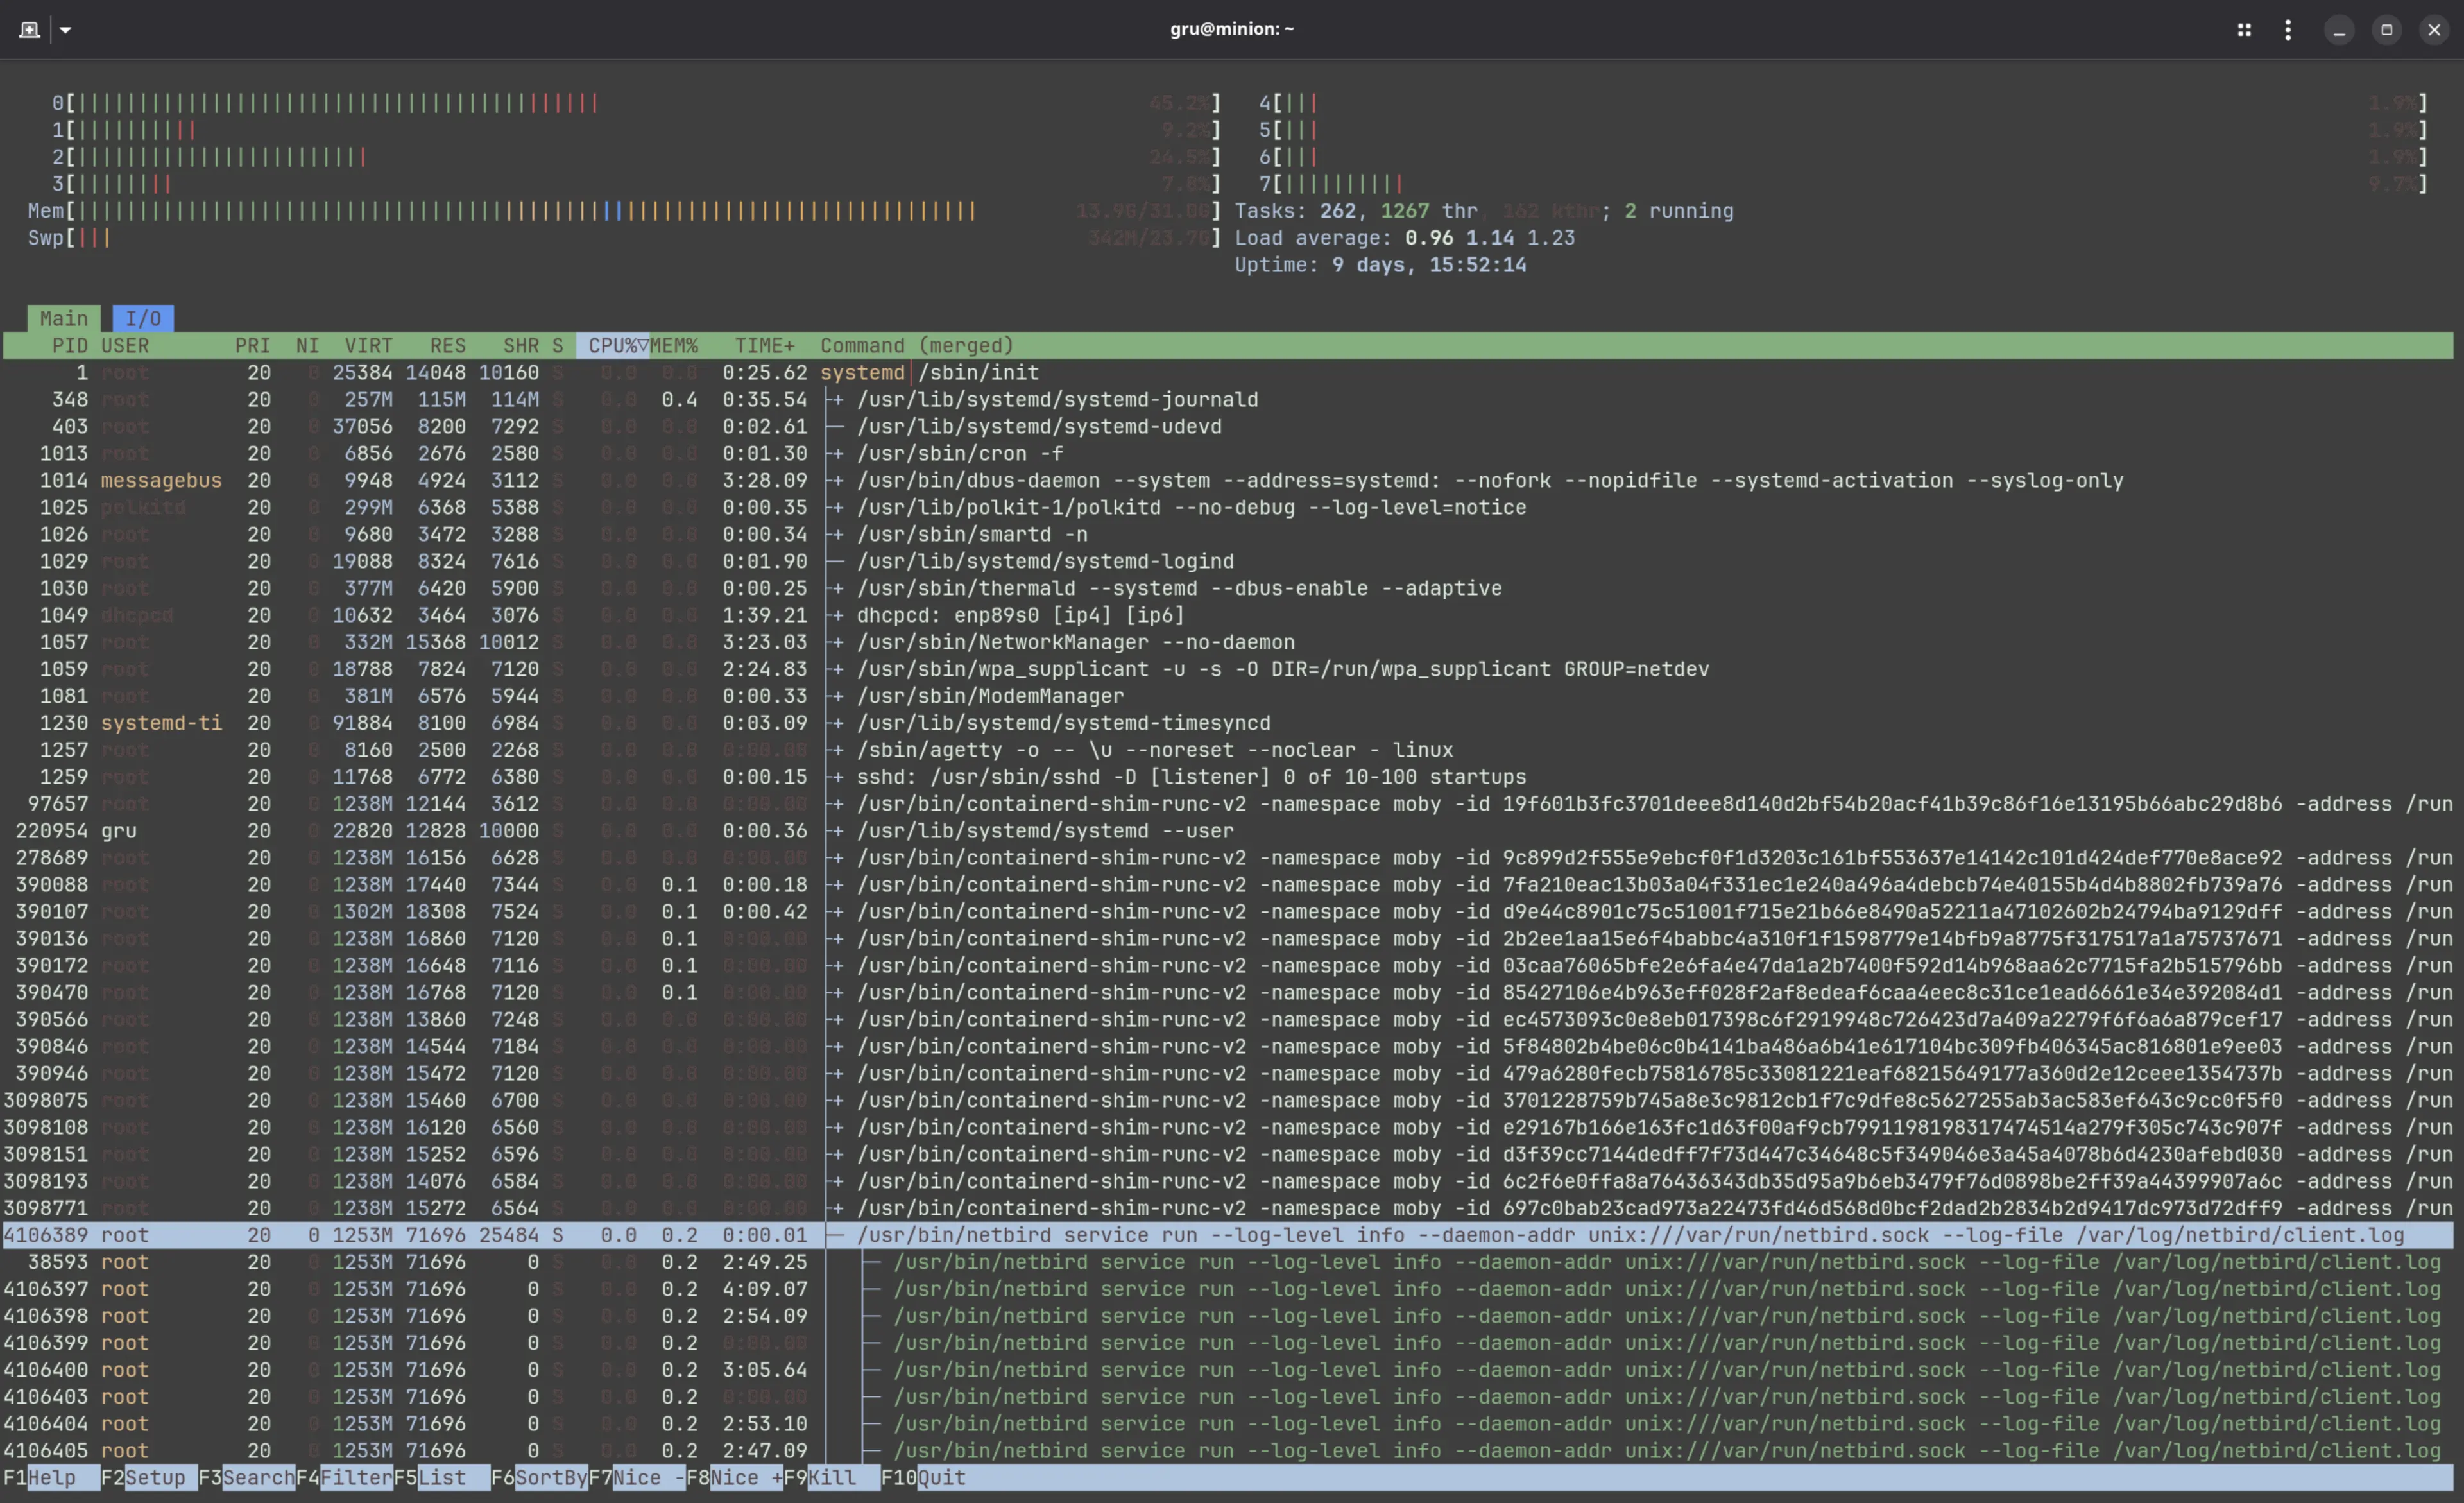Select netbird thread row PID 38593
The image size is (2464, 1503).
pos(1228,1263)
